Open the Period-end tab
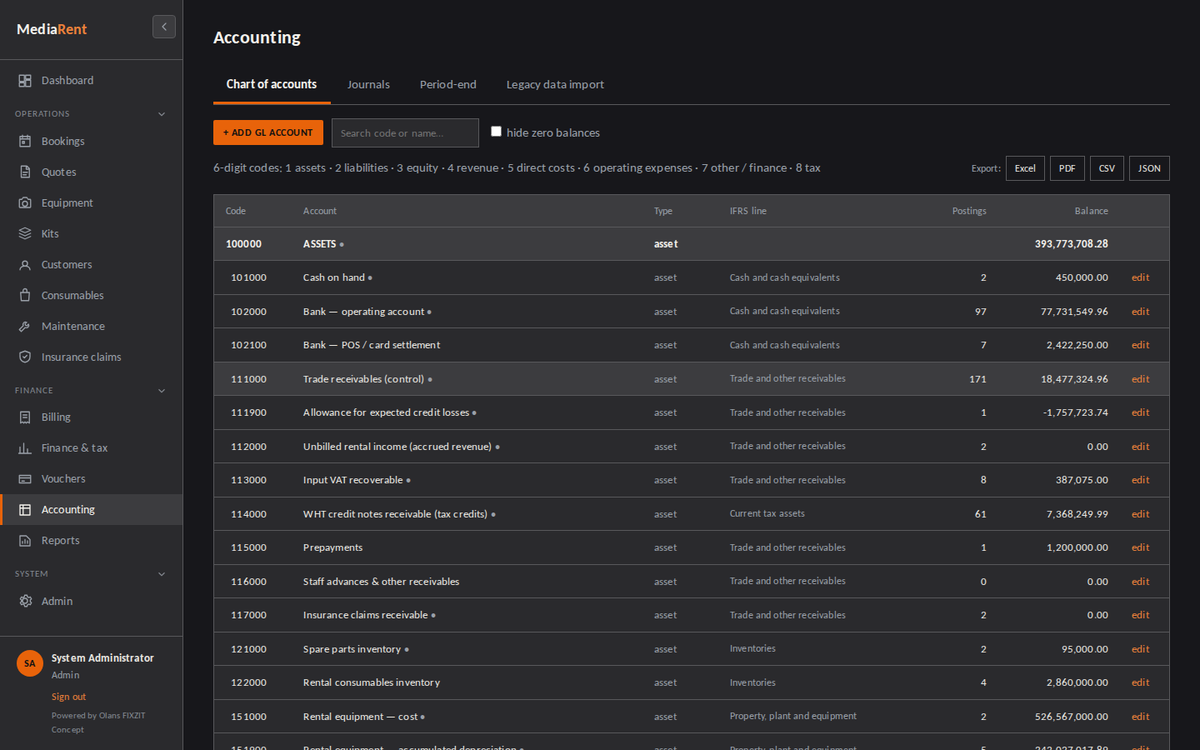 tap(448, 85)
